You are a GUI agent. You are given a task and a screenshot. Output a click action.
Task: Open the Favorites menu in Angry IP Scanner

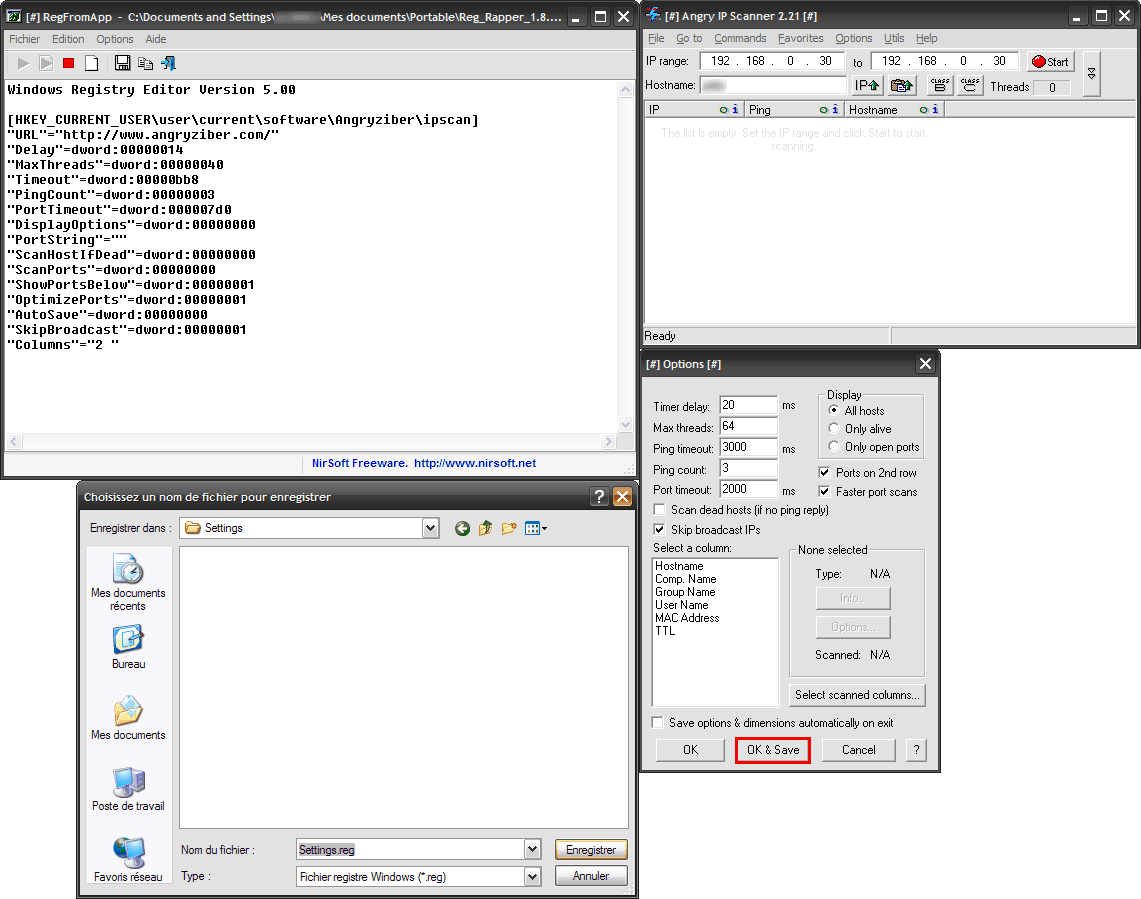click(800, 39)
